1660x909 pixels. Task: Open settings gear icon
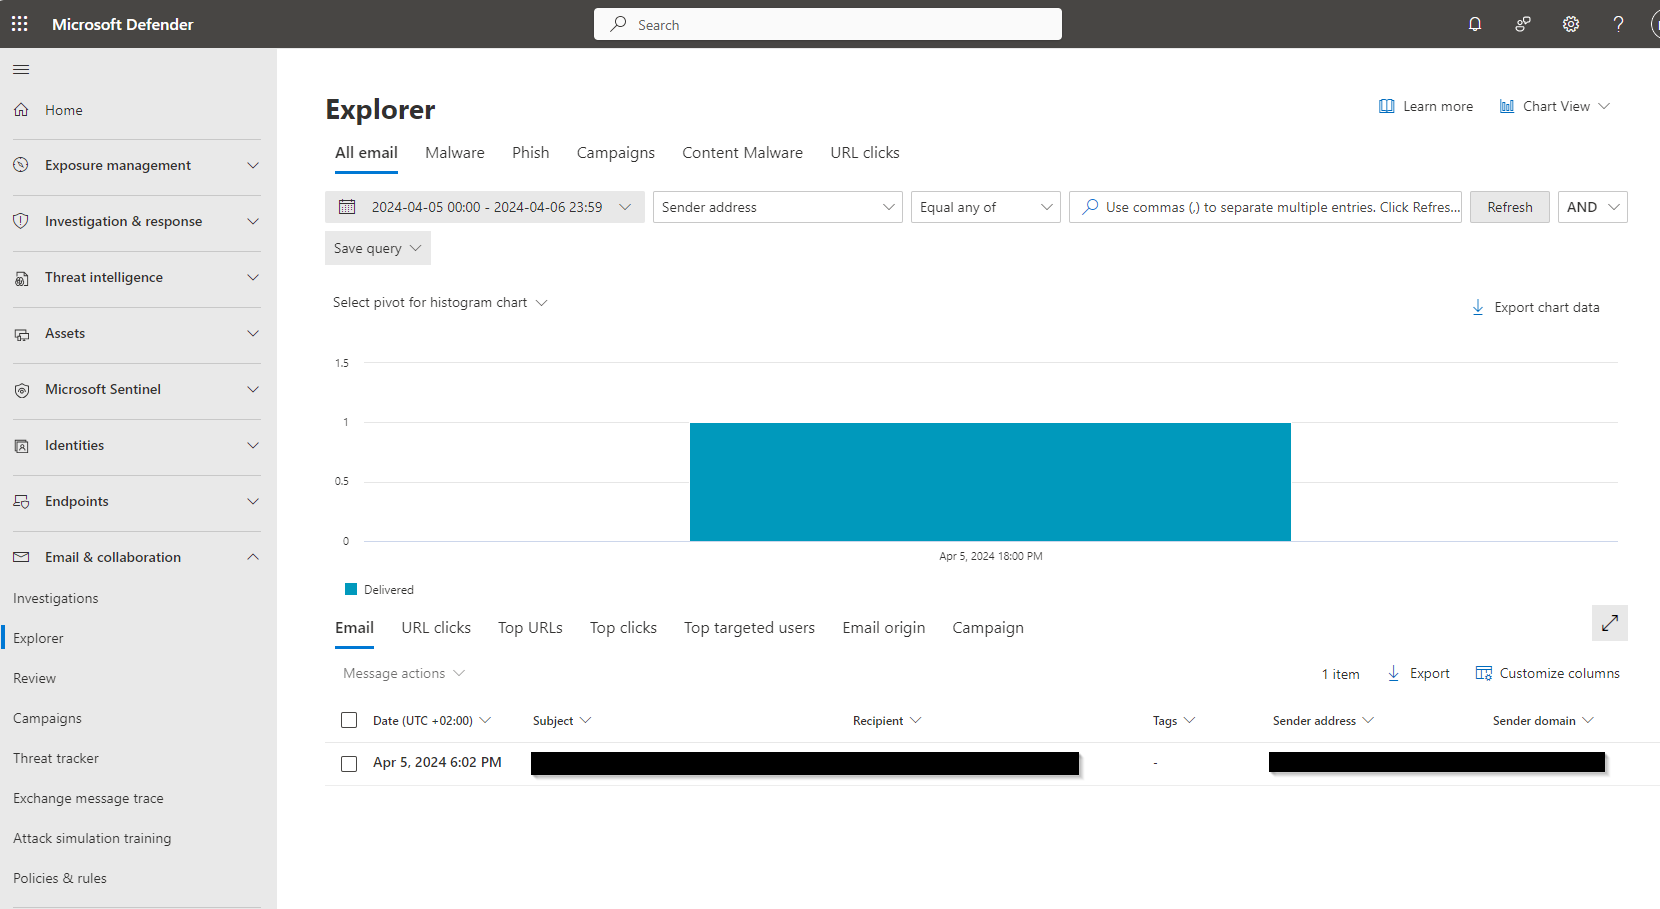pos(1571,24)
